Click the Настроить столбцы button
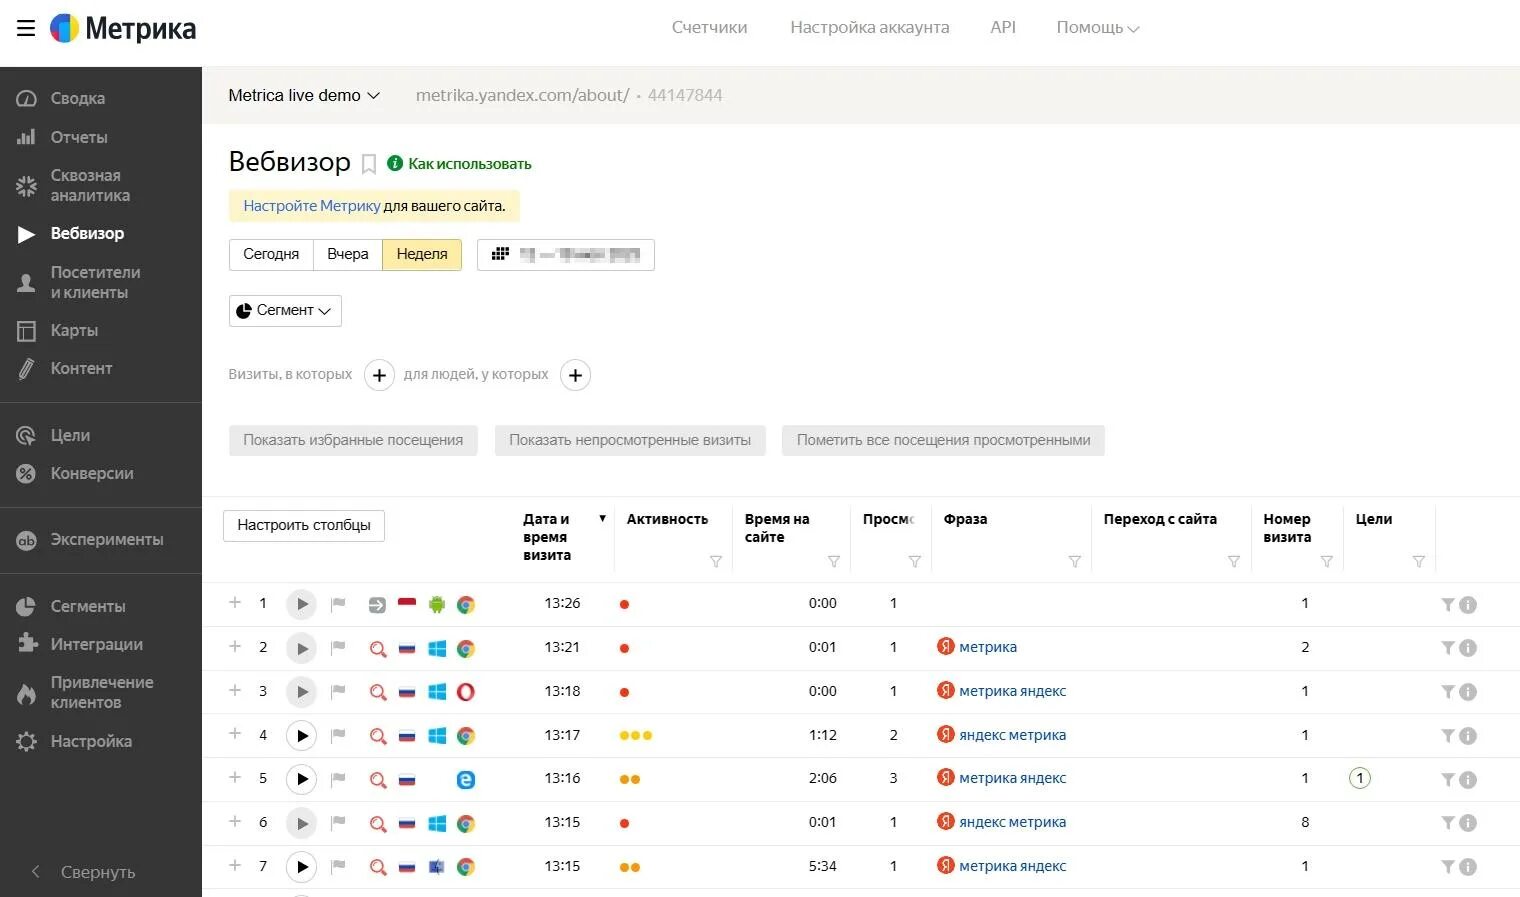This screenshot has width=1520, height=897. [304, 526]
